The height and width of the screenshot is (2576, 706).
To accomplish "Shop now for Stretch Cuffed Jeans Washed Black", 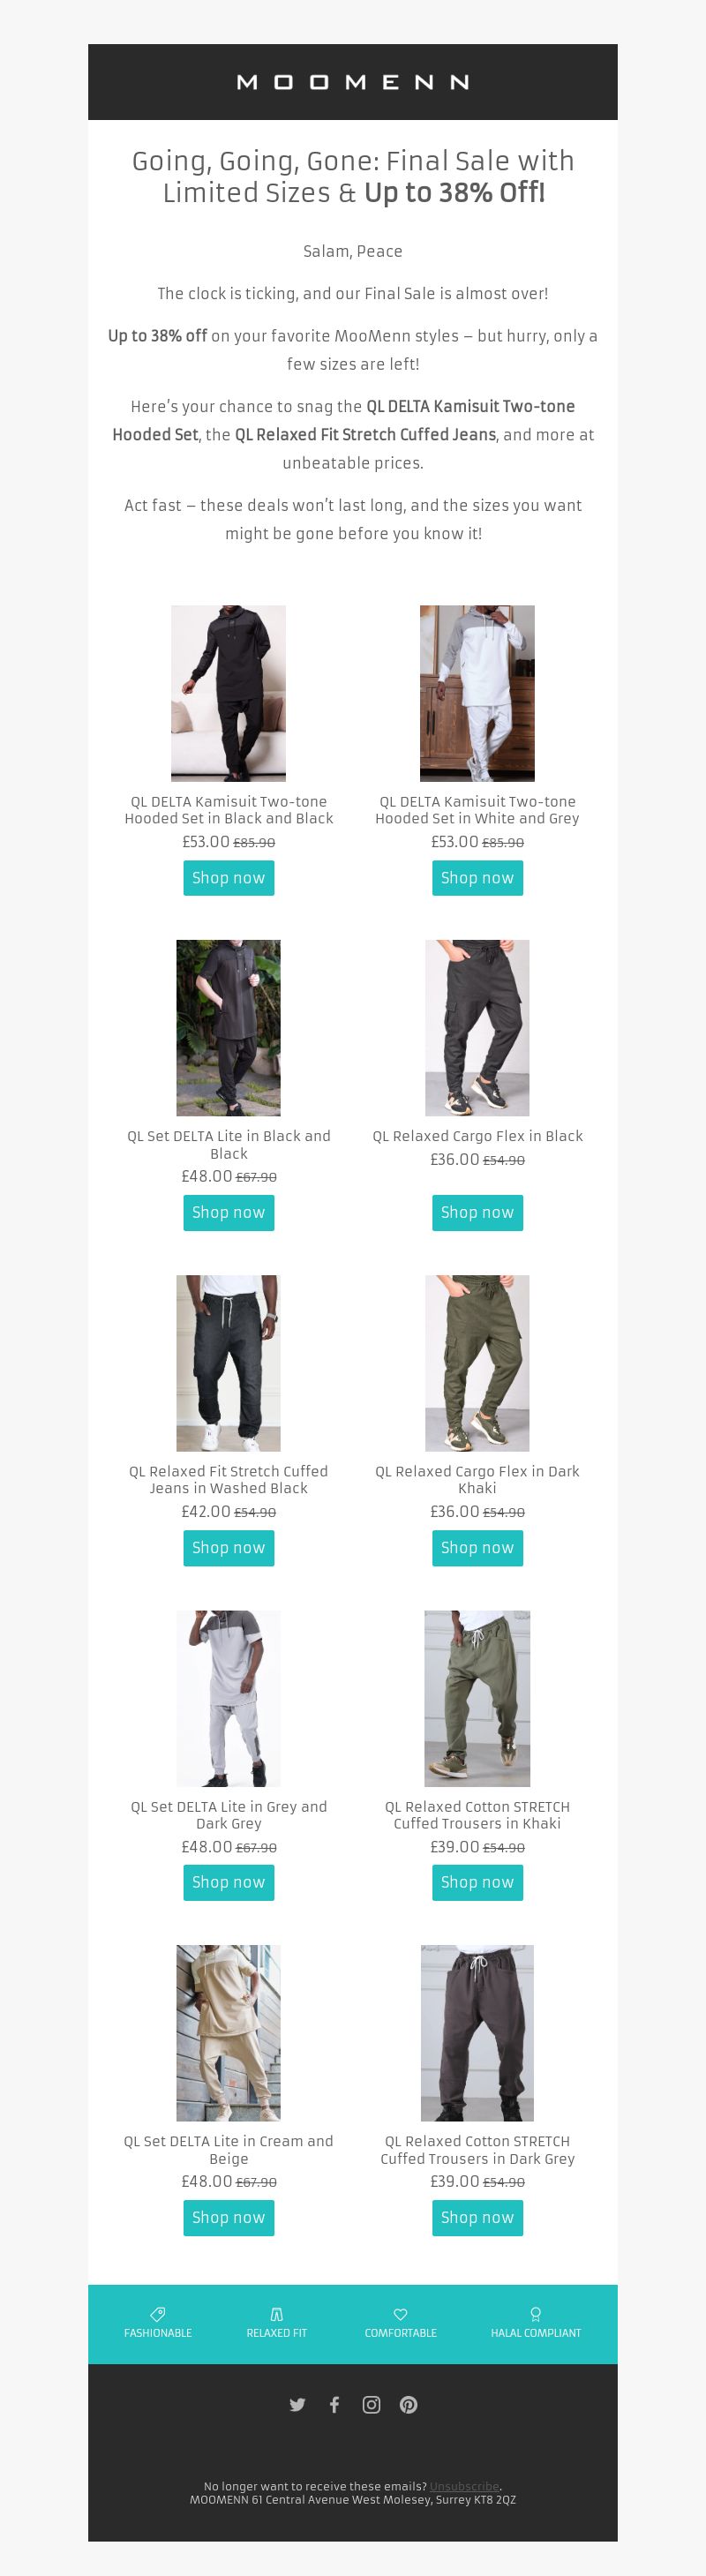I will click(228, 1548).
